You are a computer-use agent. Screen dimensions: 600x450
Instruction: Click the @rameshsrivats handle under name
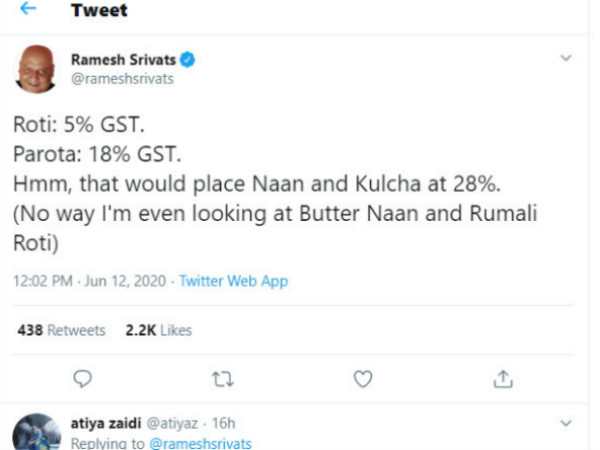[x=122, y=79]
